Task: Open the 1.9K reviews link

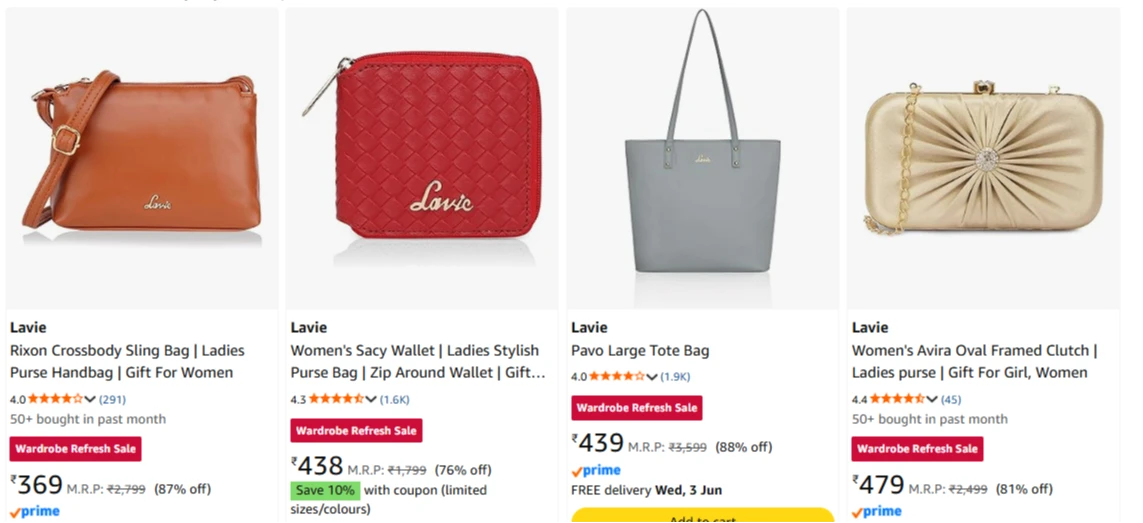Action: point(675,376)
